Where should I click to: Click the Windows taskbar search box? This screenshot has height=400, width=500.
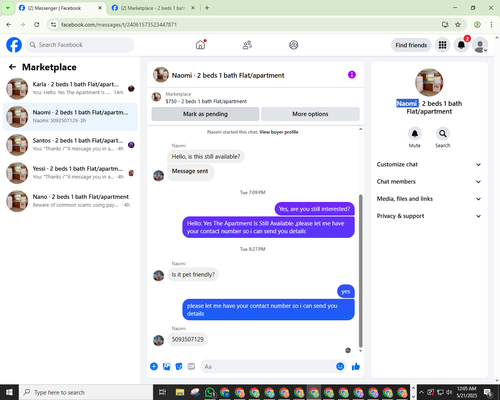click(86, 392)
